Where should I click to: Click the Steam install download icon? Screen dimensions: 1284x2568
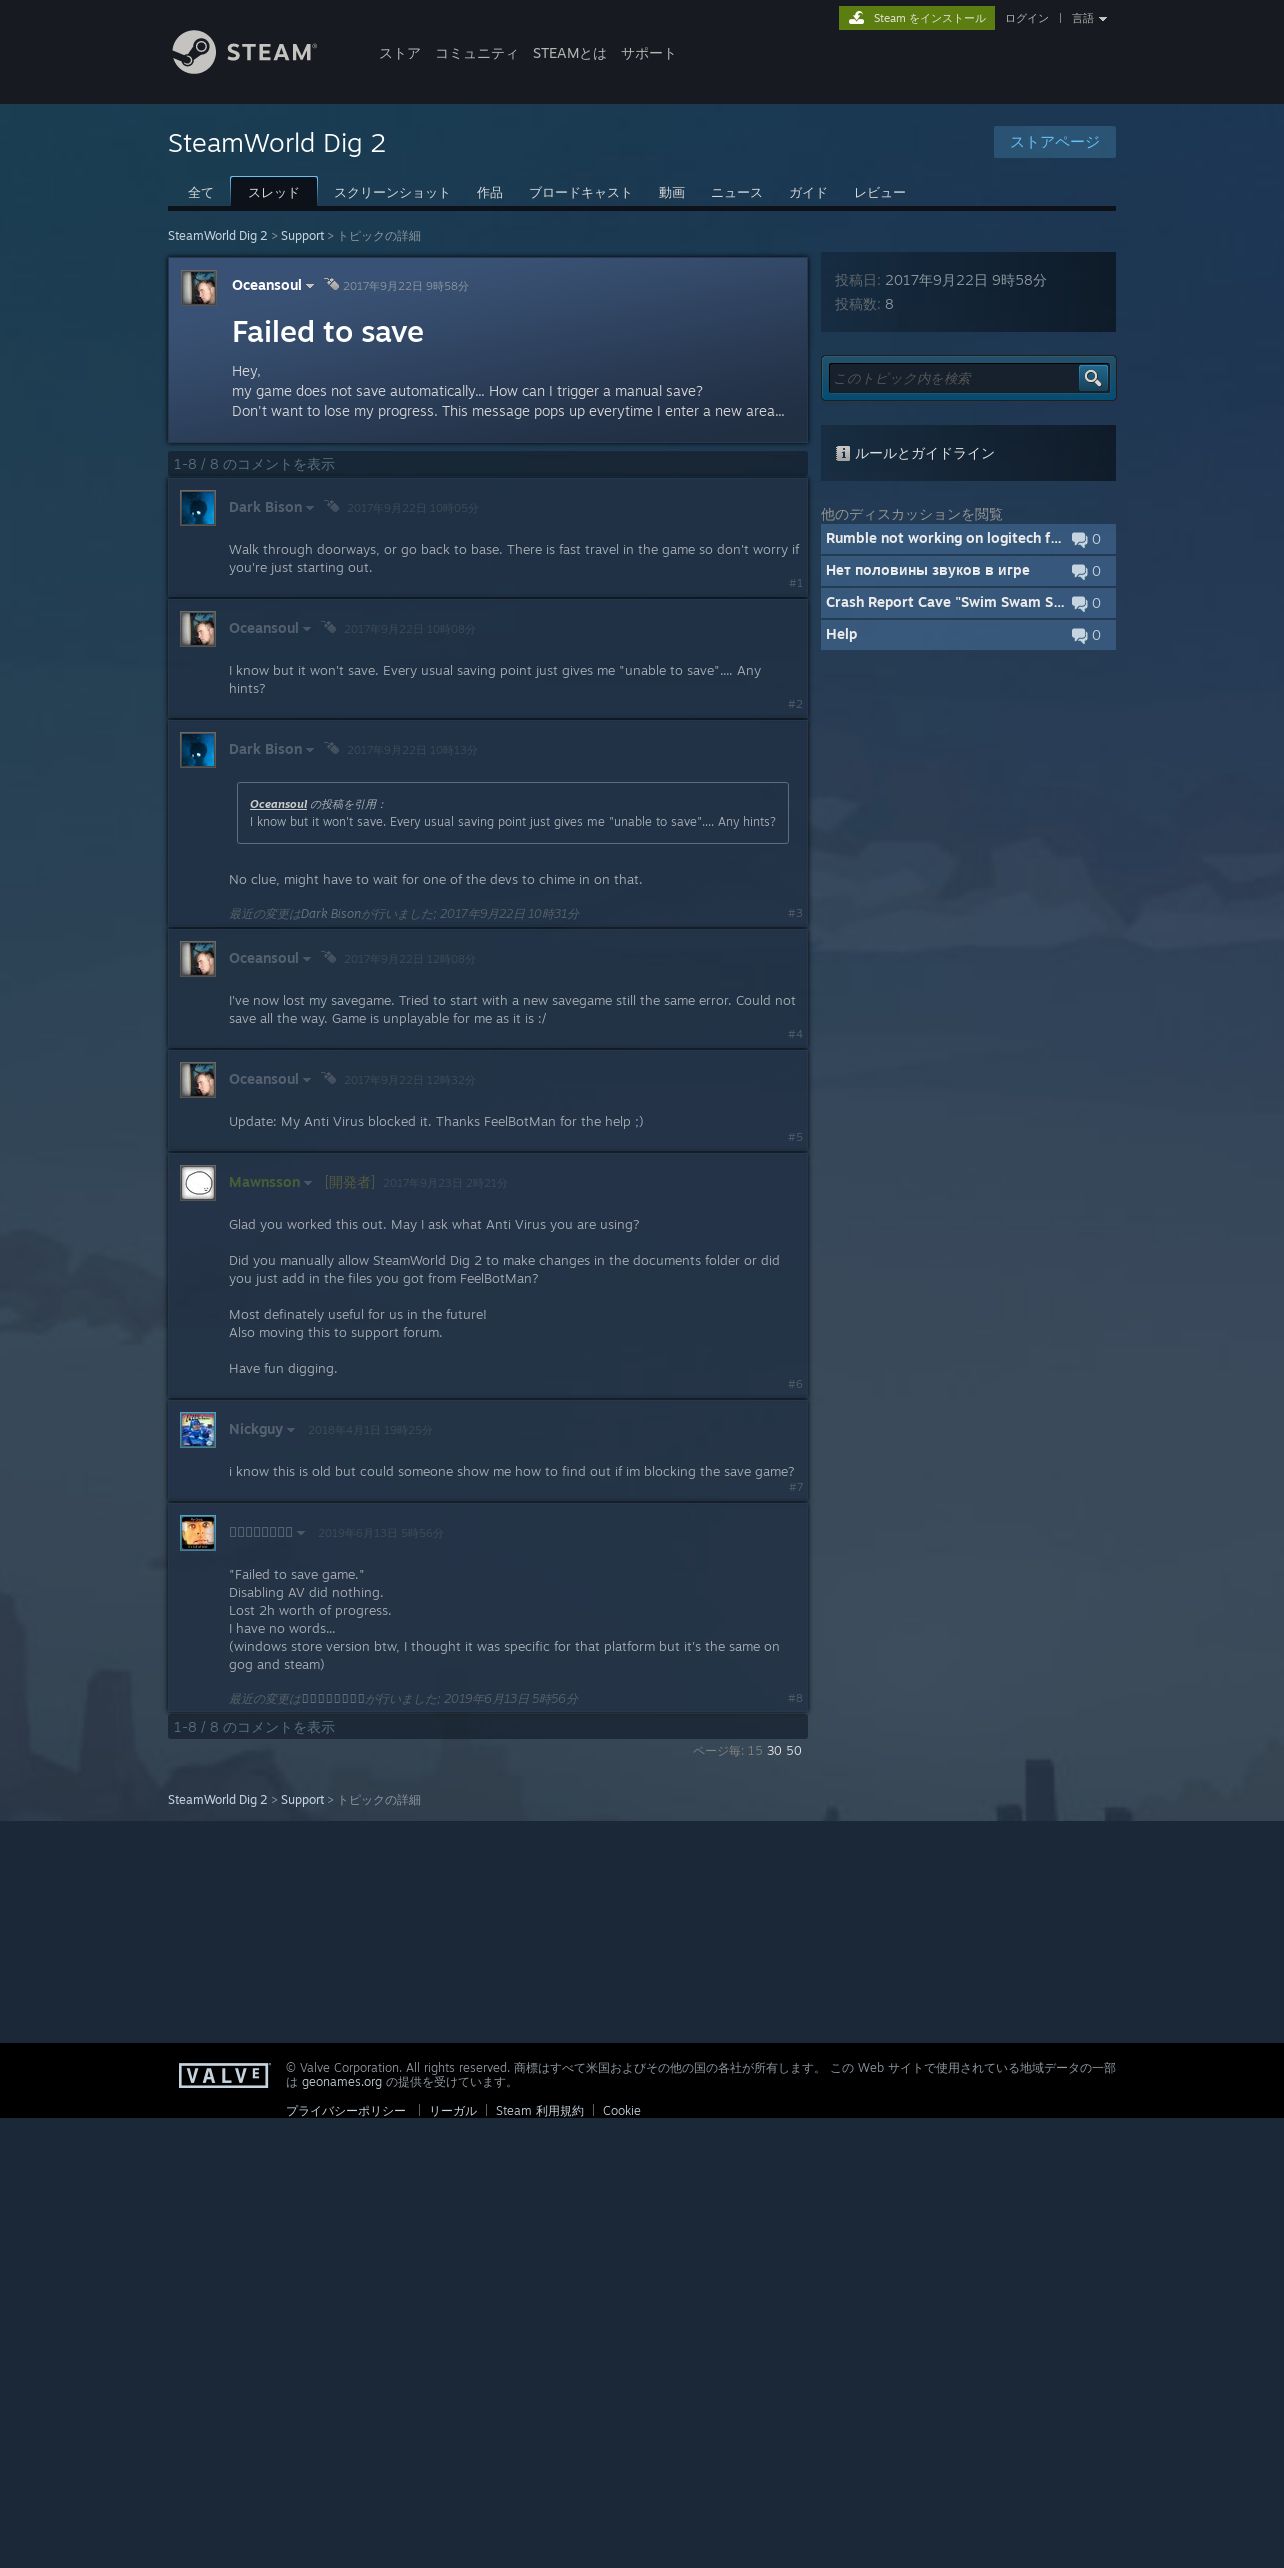coord(856,18)
